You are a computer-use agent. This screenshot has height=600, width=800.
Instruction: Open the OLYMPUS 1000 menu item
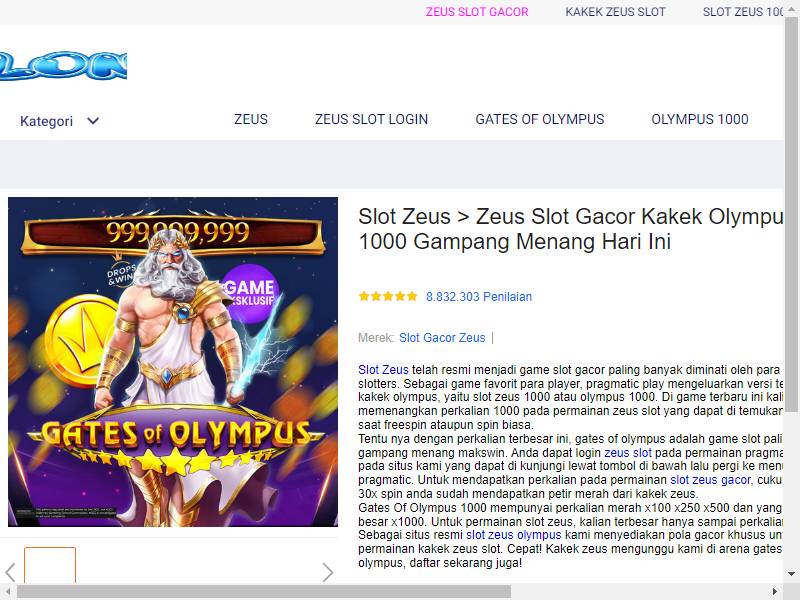point(700,119)
